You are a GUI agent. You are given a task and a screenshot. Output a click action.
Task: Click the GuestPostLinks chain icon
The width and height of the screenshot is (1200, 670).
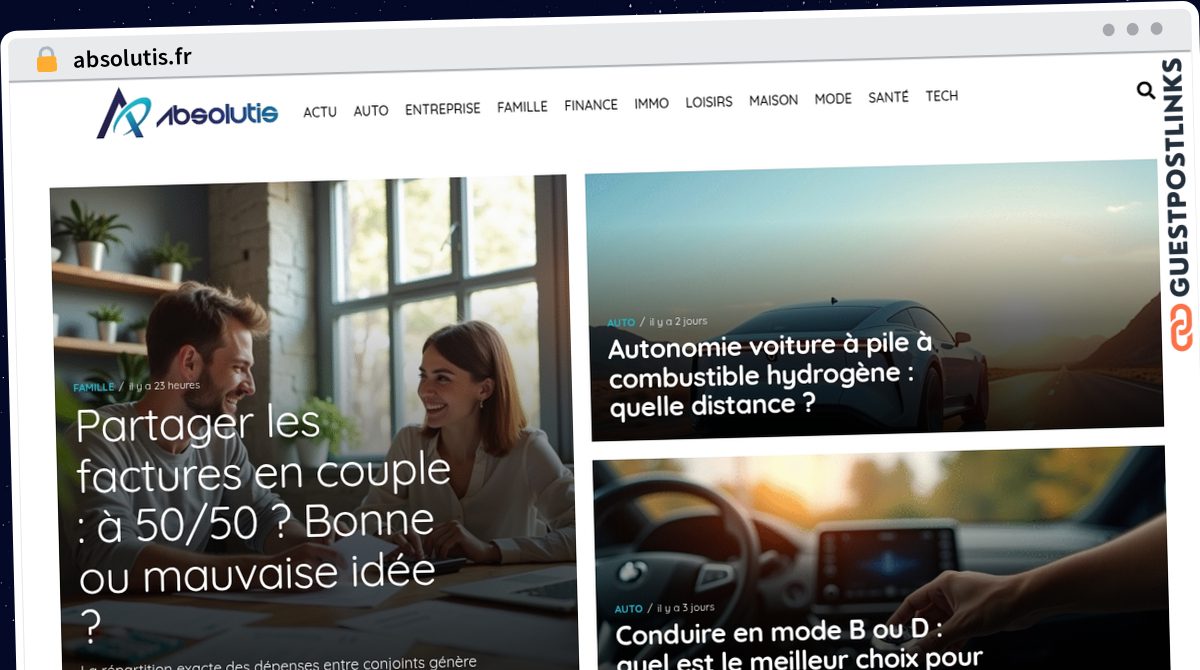pyautogui.click(x=1183, y=329)
